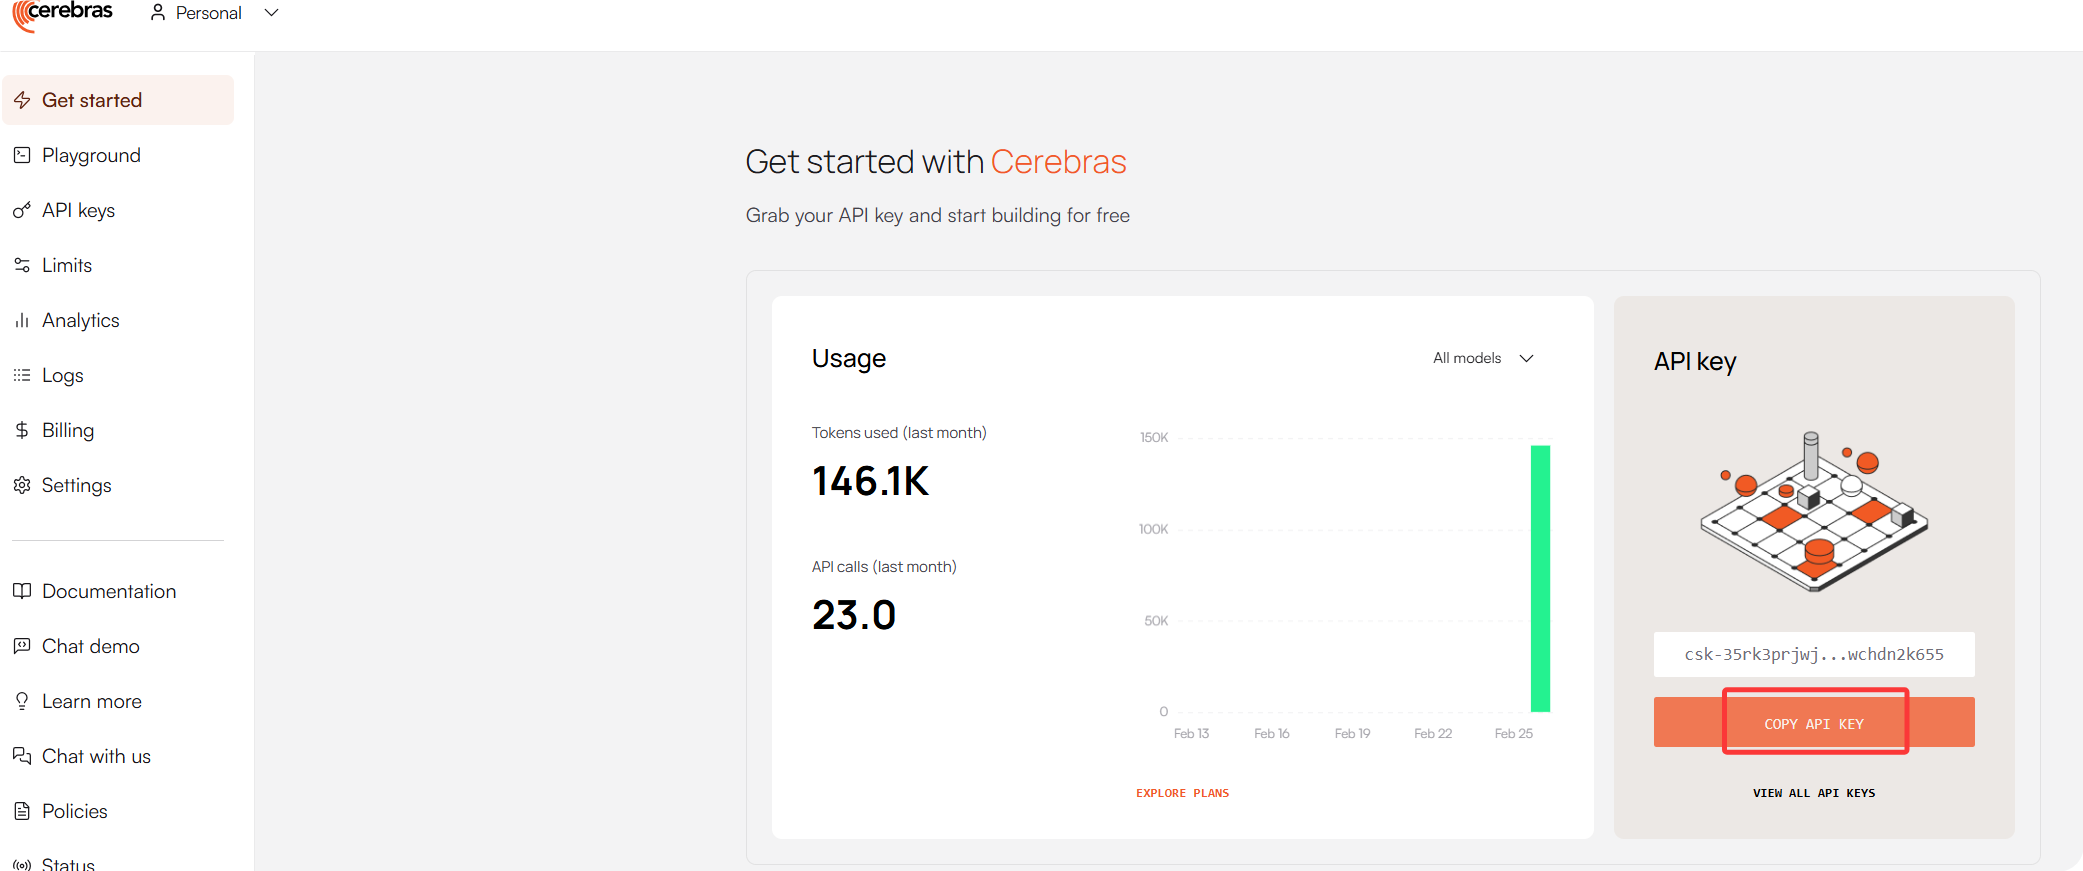Click the Playground terminal icon
The image size is (2083, 871).
(22, 155)
